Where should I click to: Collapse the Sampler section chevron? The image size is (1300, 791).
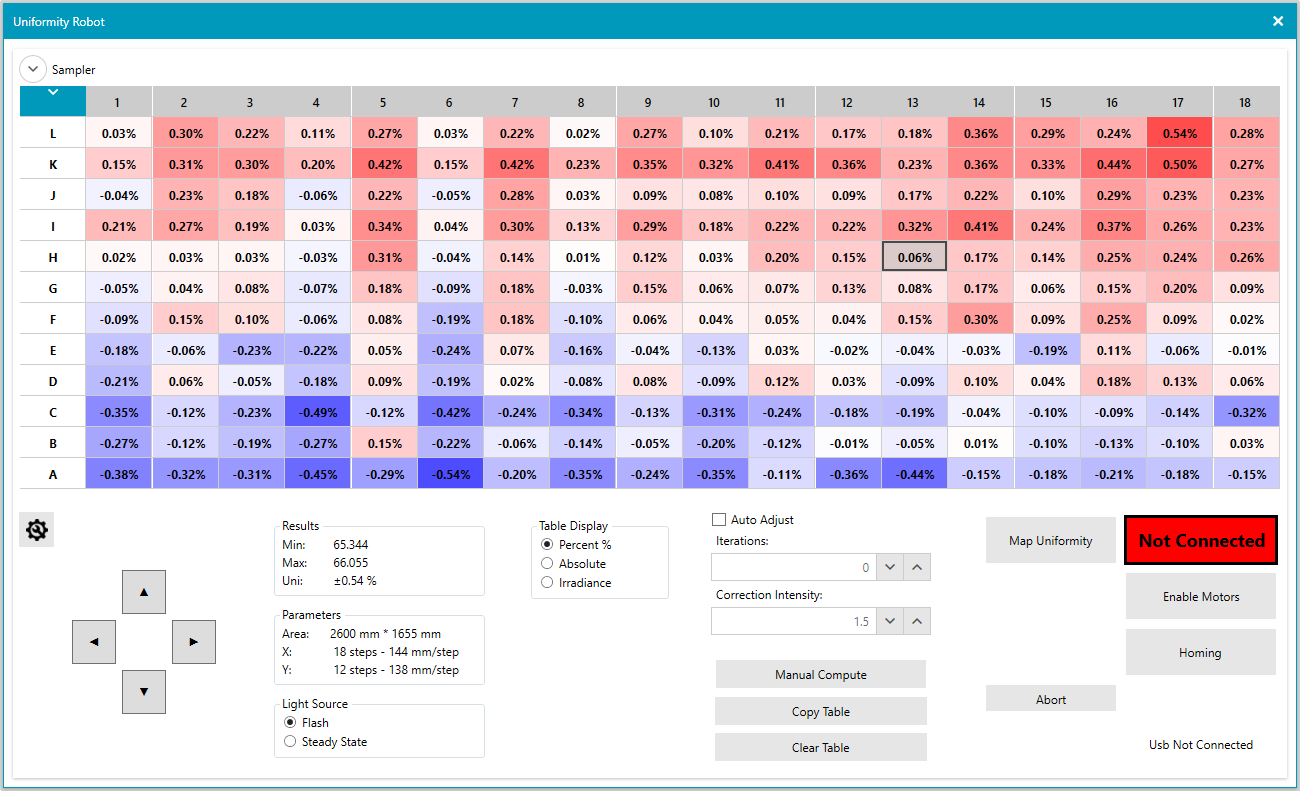(x=33, y=69)
